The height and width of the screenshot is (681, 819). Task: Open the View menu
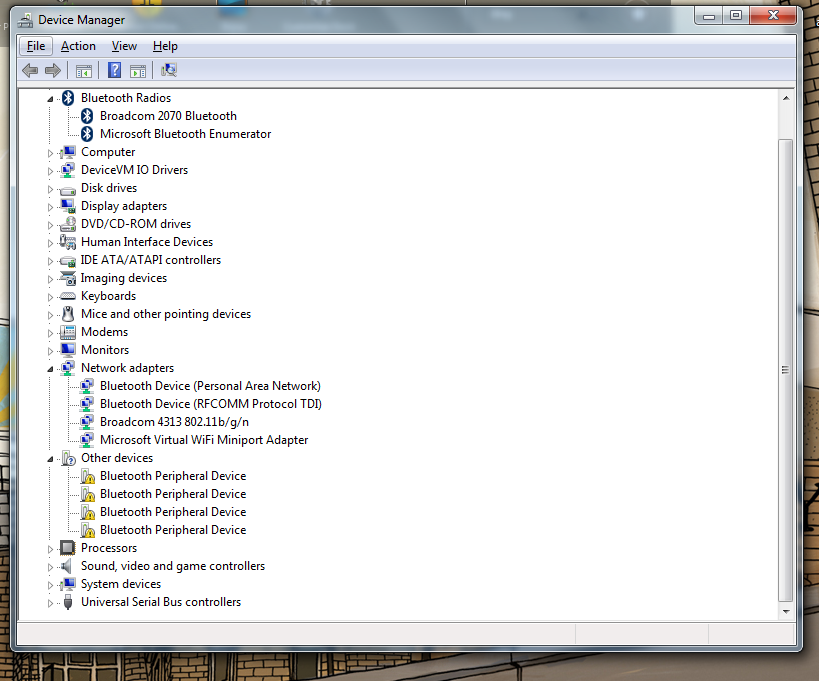[124, 46]
